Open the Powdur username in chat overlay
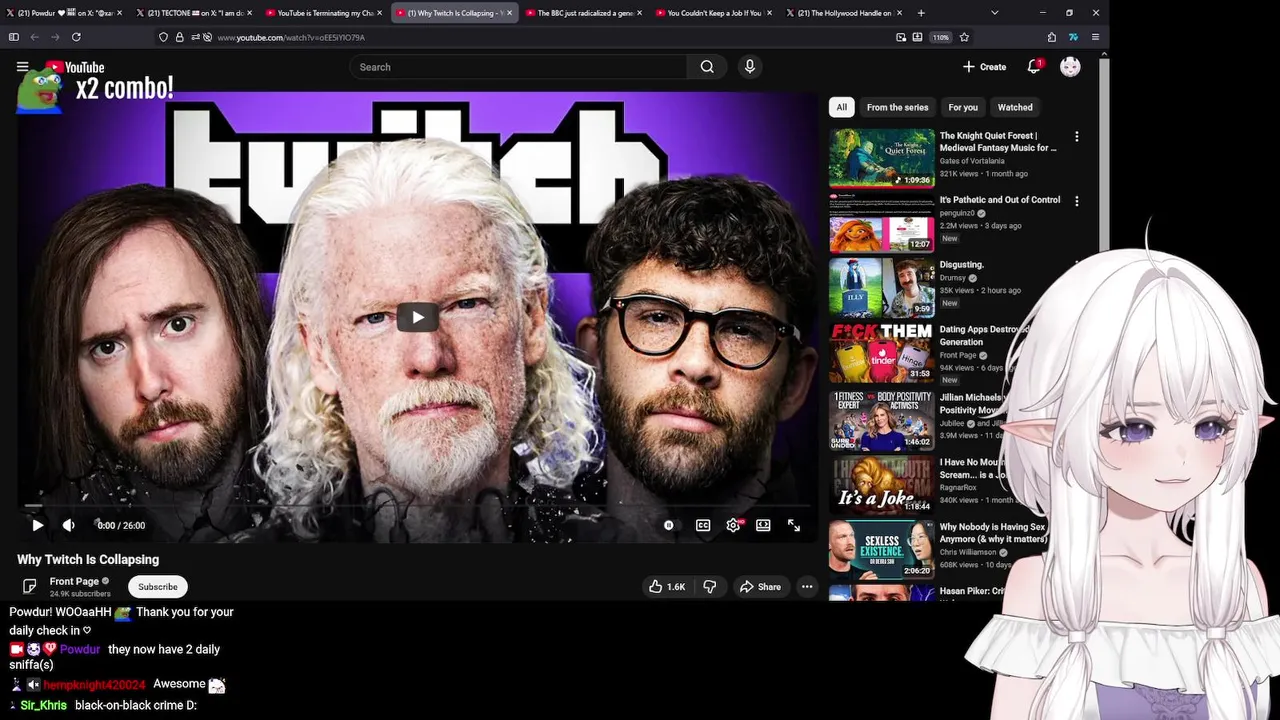 80,649
